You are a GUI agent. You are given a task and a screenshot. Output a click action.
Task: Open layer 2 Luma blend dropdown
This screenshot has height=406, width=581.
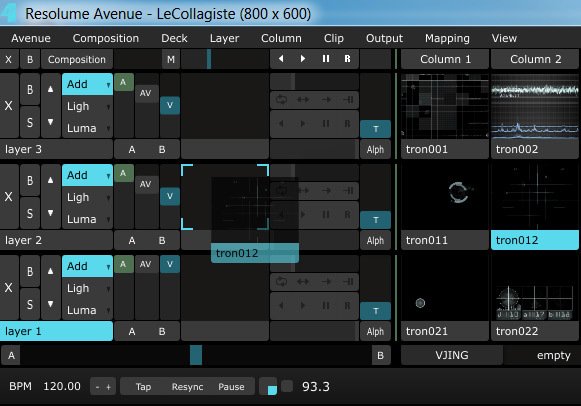pos(87,219)
